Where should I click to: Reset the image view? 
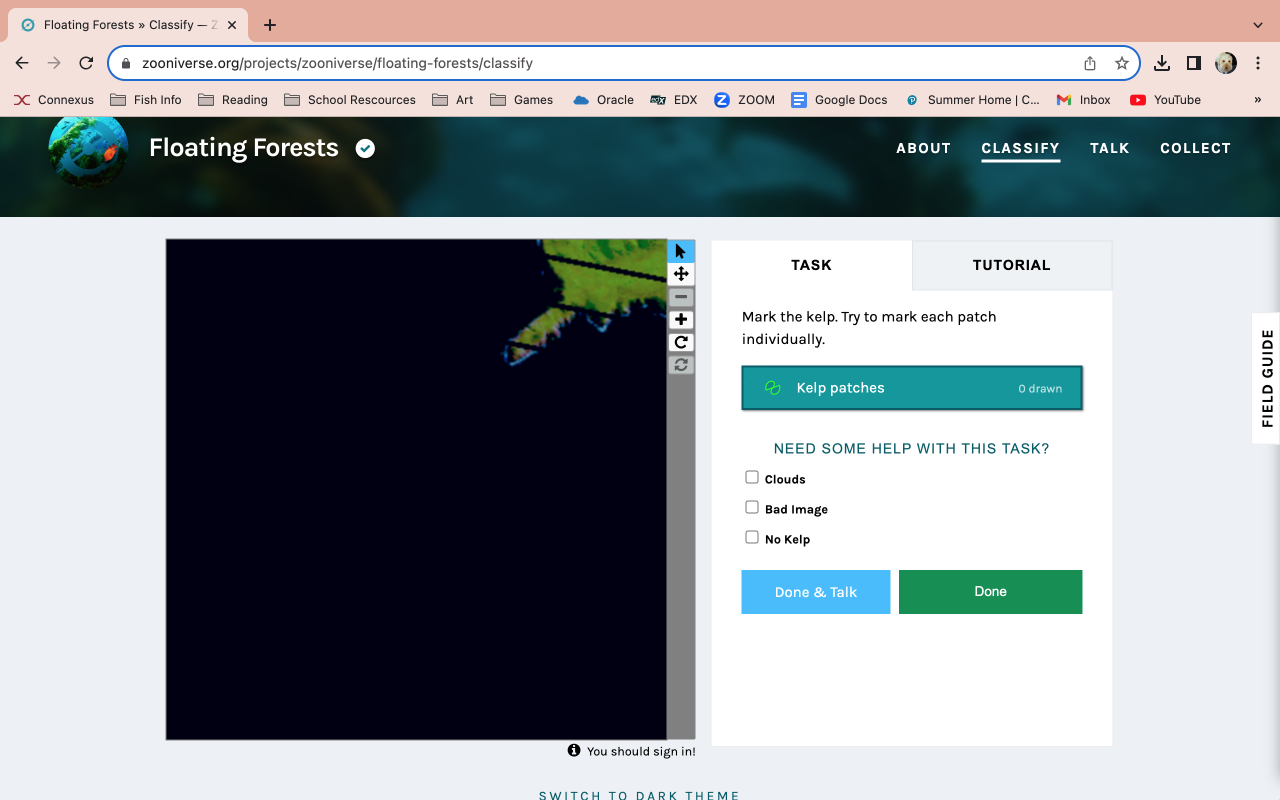point(681,365)
